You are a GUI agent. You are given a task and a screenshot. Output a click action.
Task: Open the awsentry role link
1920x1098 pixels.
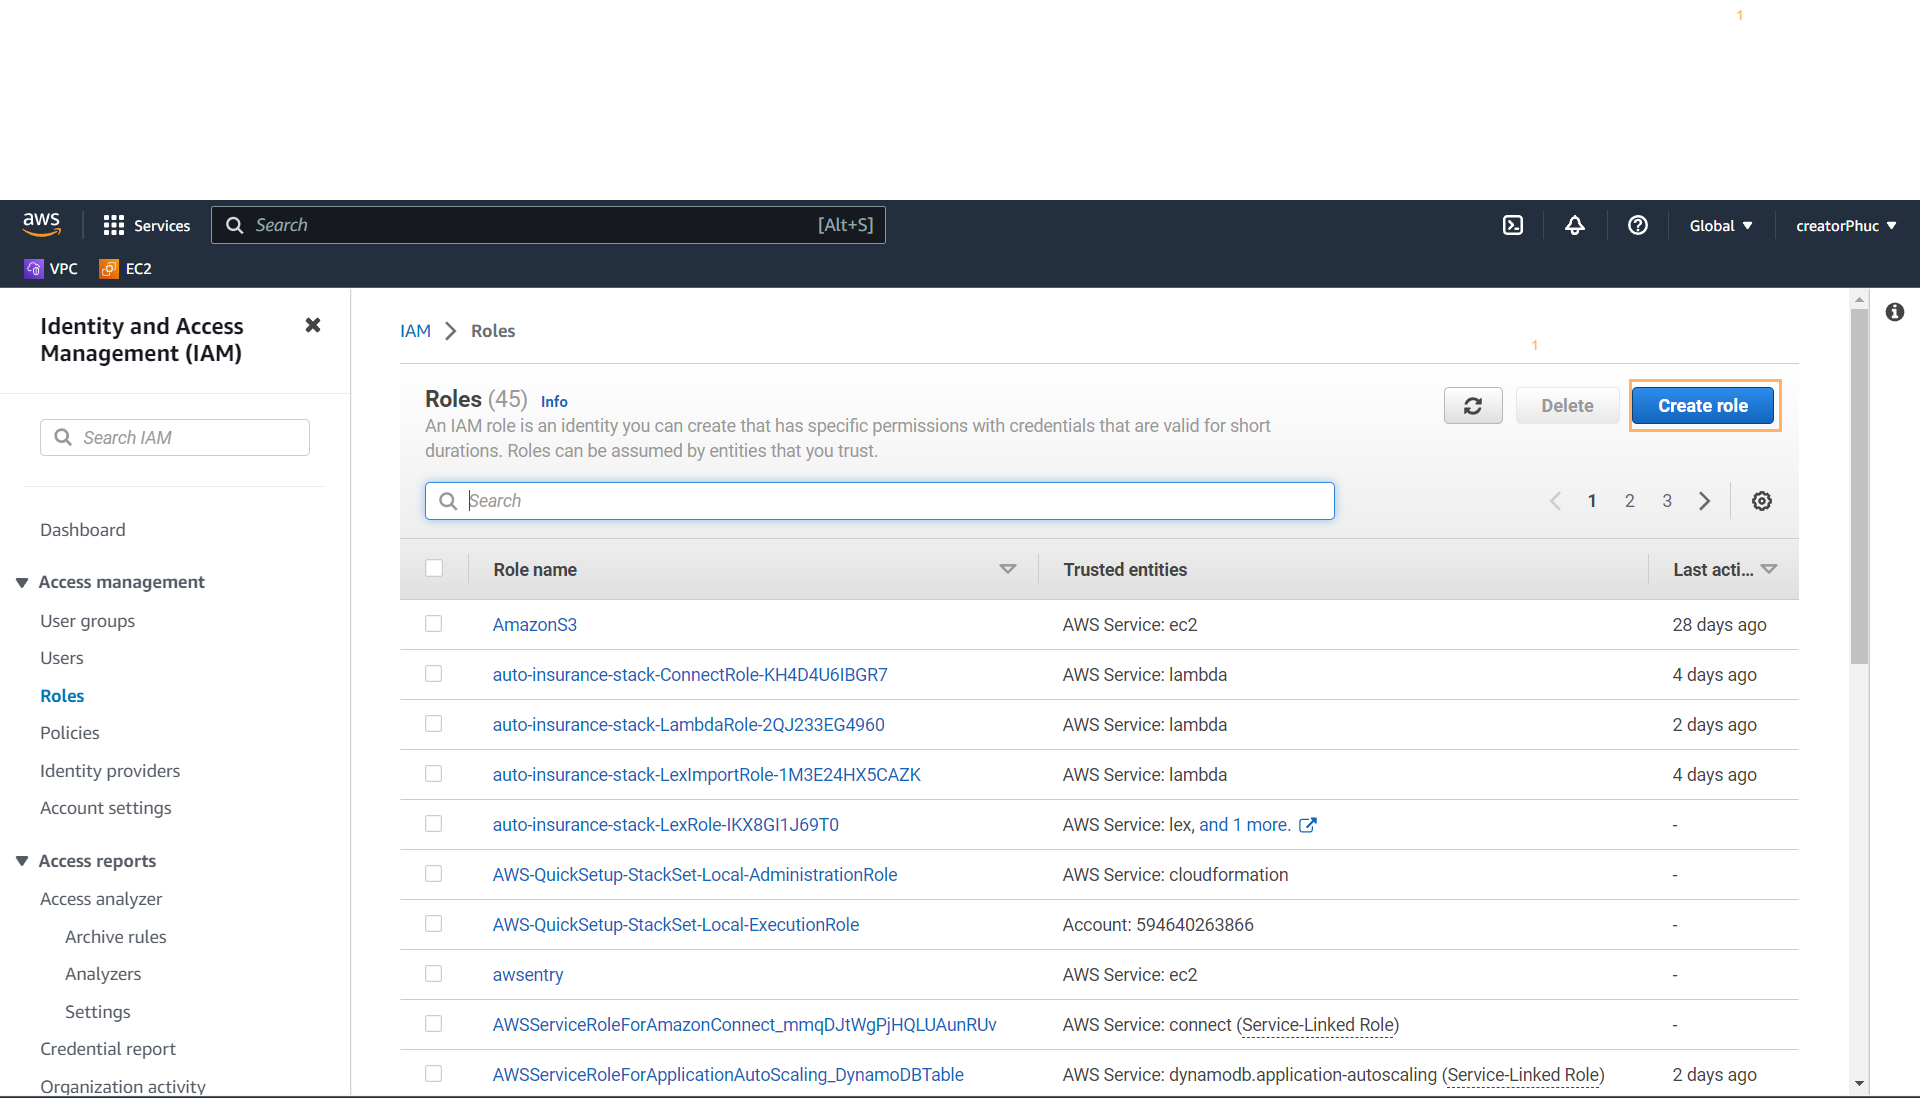528,975
